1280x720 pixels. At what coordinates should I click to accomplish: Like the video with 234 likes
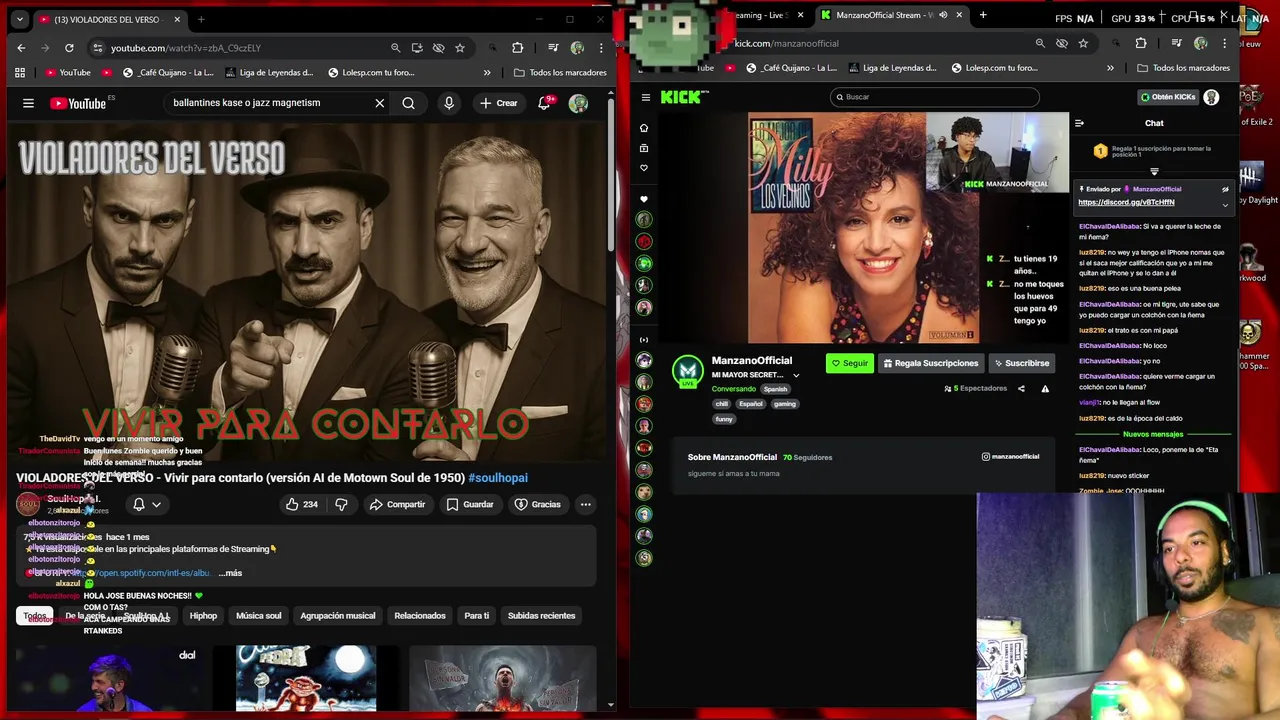[301, 504]
